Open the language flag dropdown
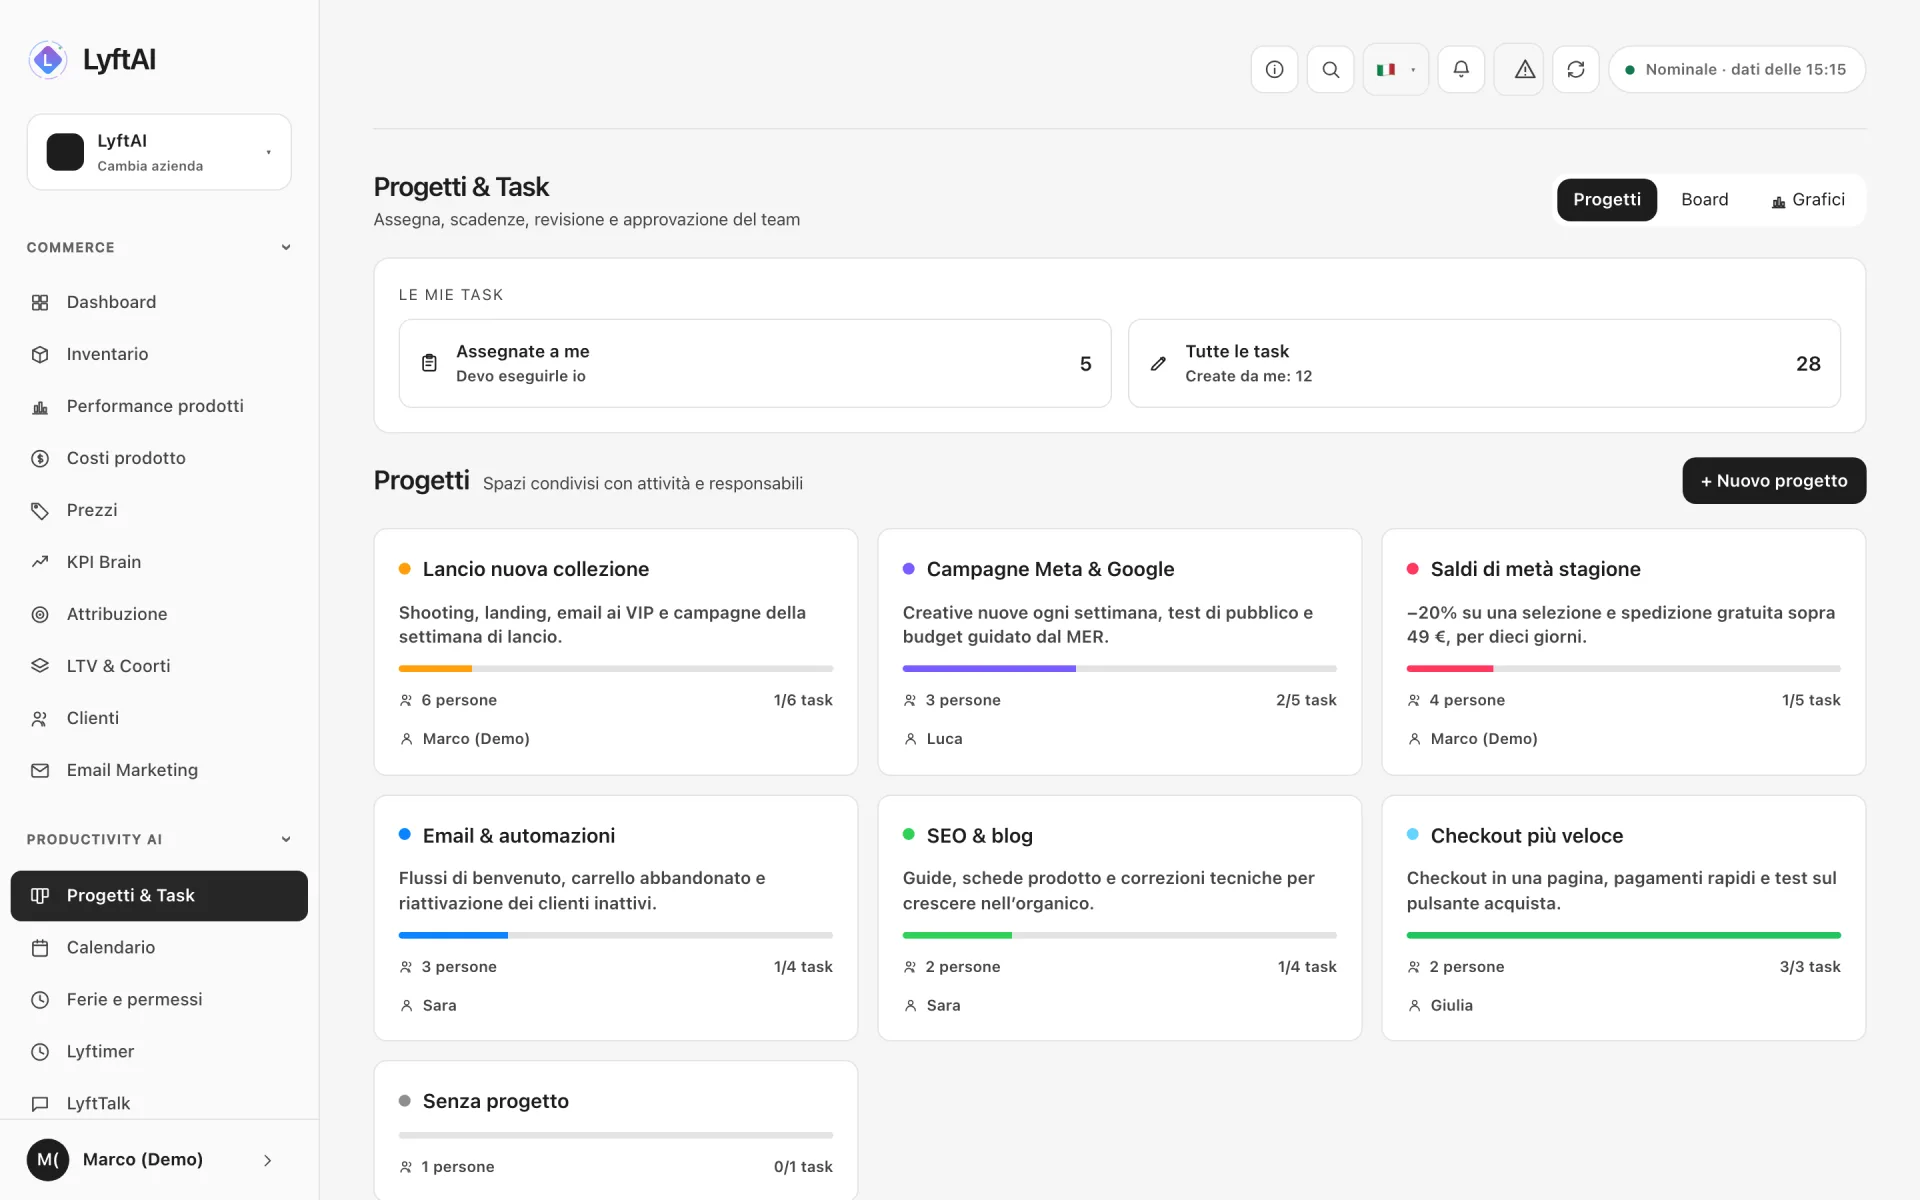 [1395, 69]
